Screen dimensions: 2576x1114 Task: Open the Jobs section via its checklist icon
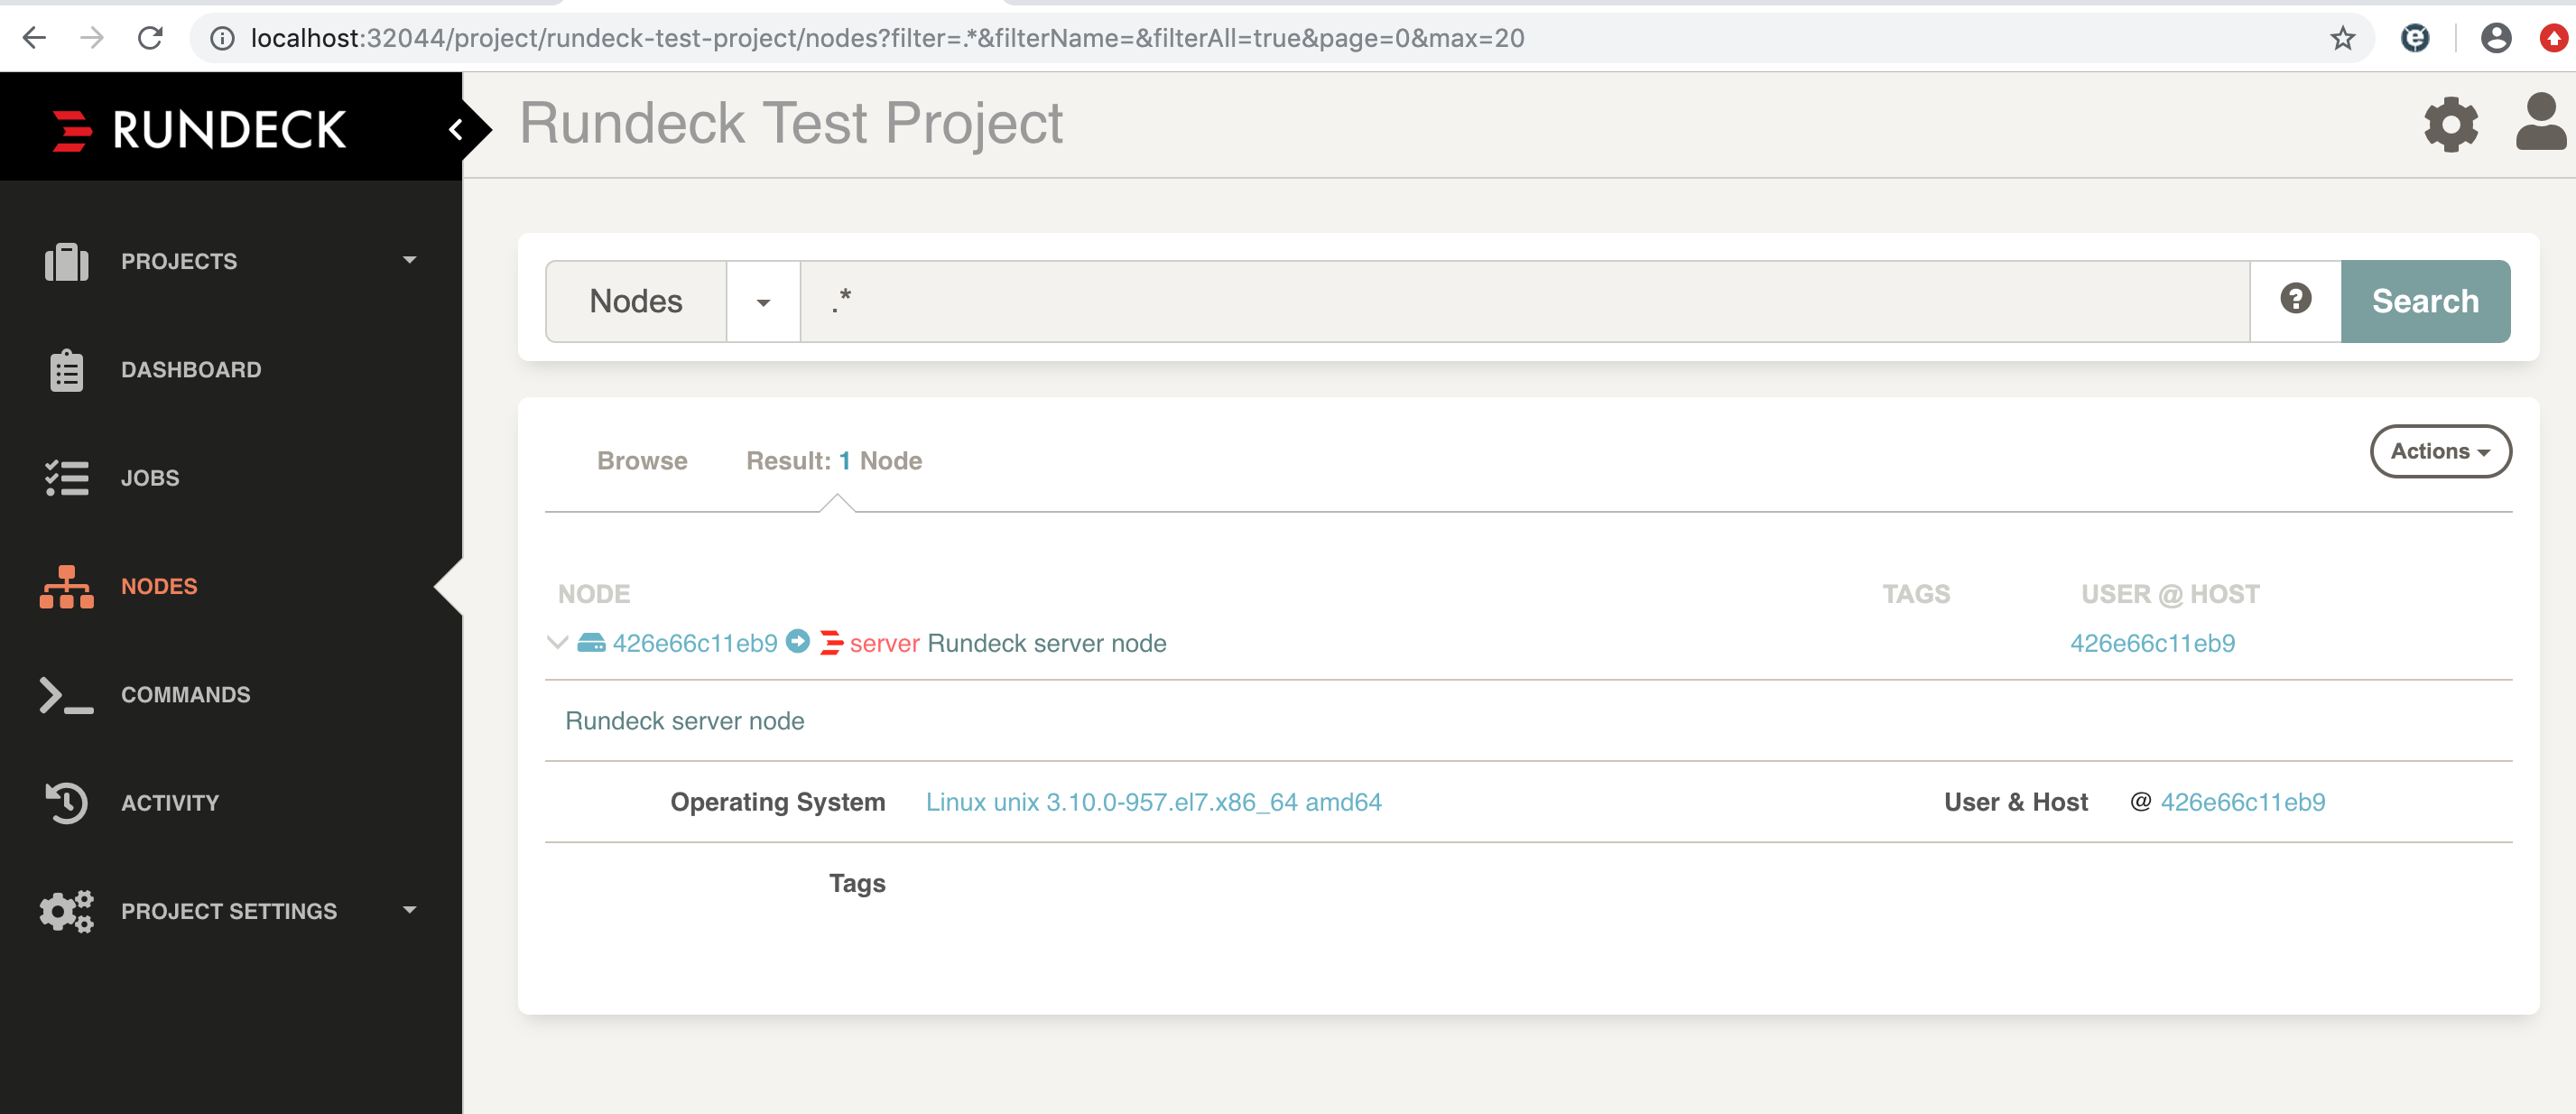point(65,478)
